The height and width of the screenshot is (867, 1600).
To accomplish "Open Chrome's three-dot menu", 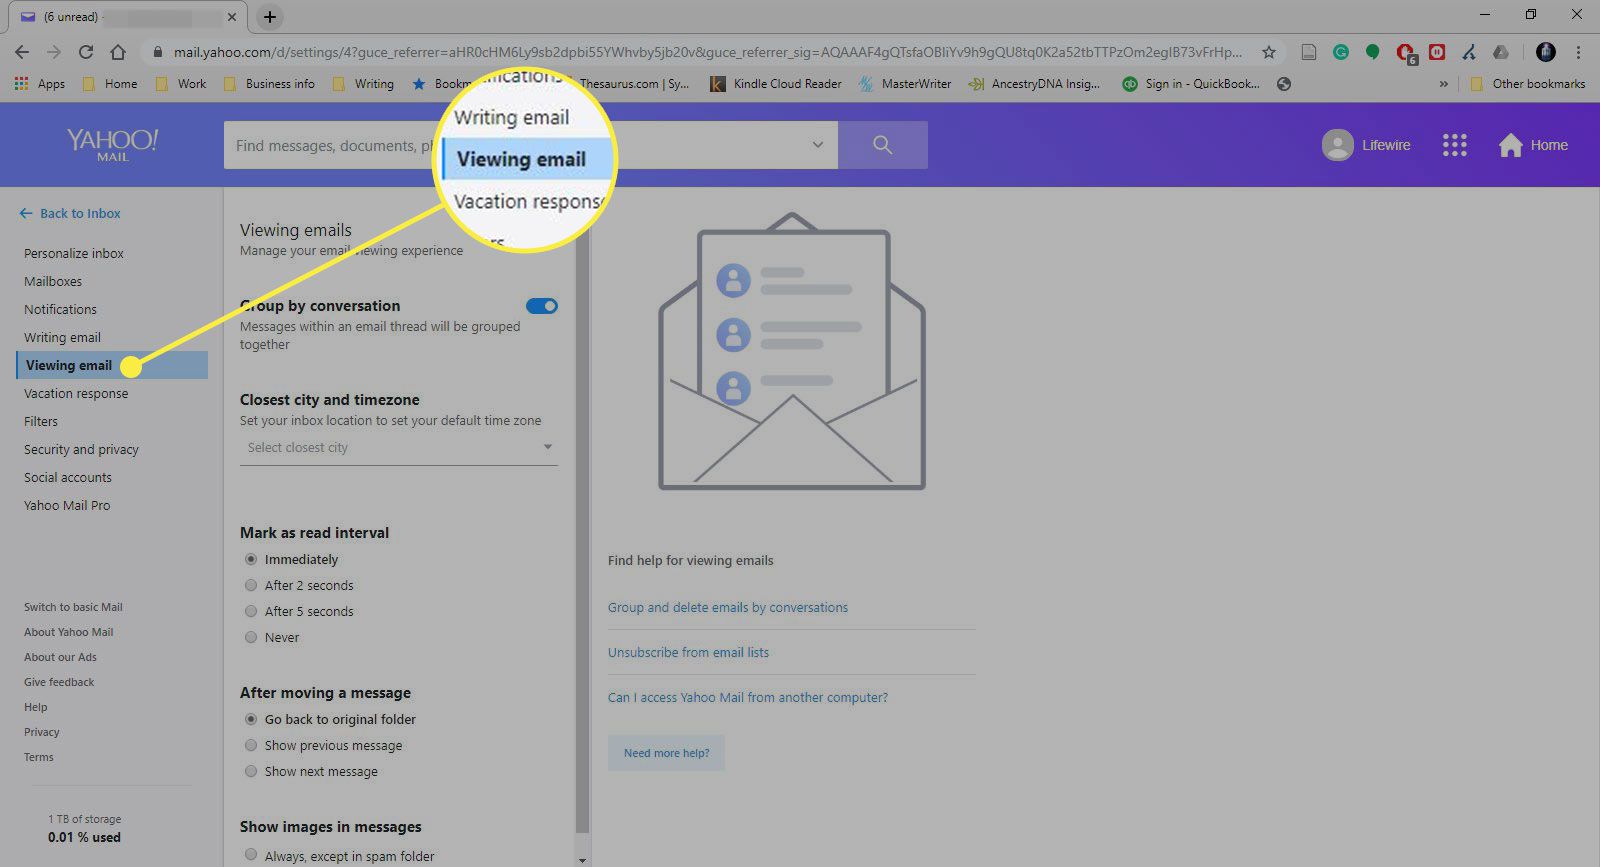I will [1579, 52].
